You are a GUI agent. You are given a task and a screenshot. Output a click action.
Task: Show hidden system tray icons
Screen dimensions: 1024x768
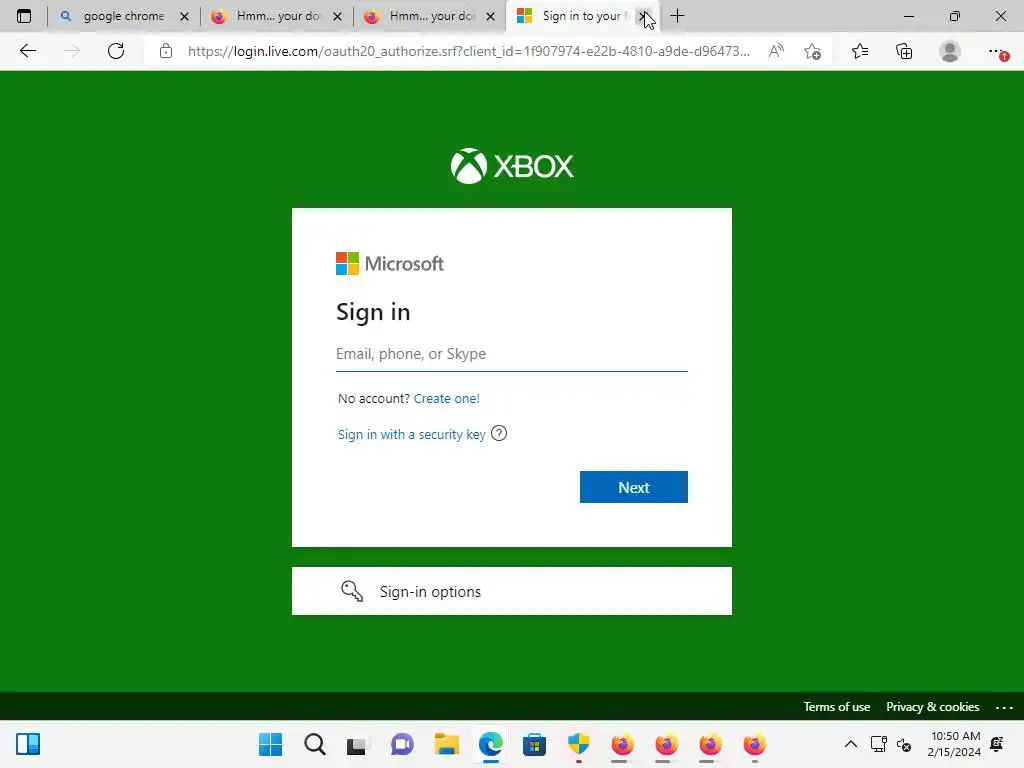click(850, 744)
